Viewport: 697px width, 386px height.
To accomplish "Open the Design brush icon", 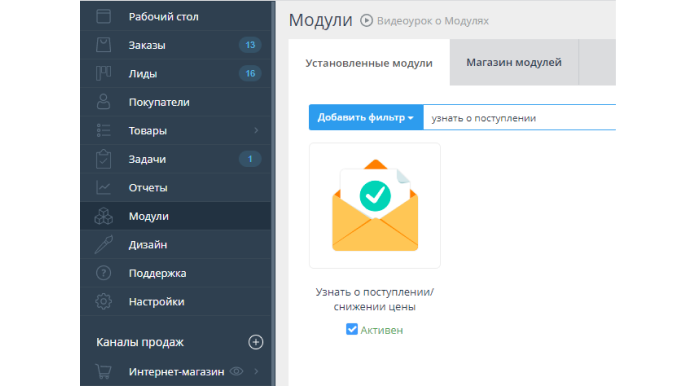I will (104, 244).
